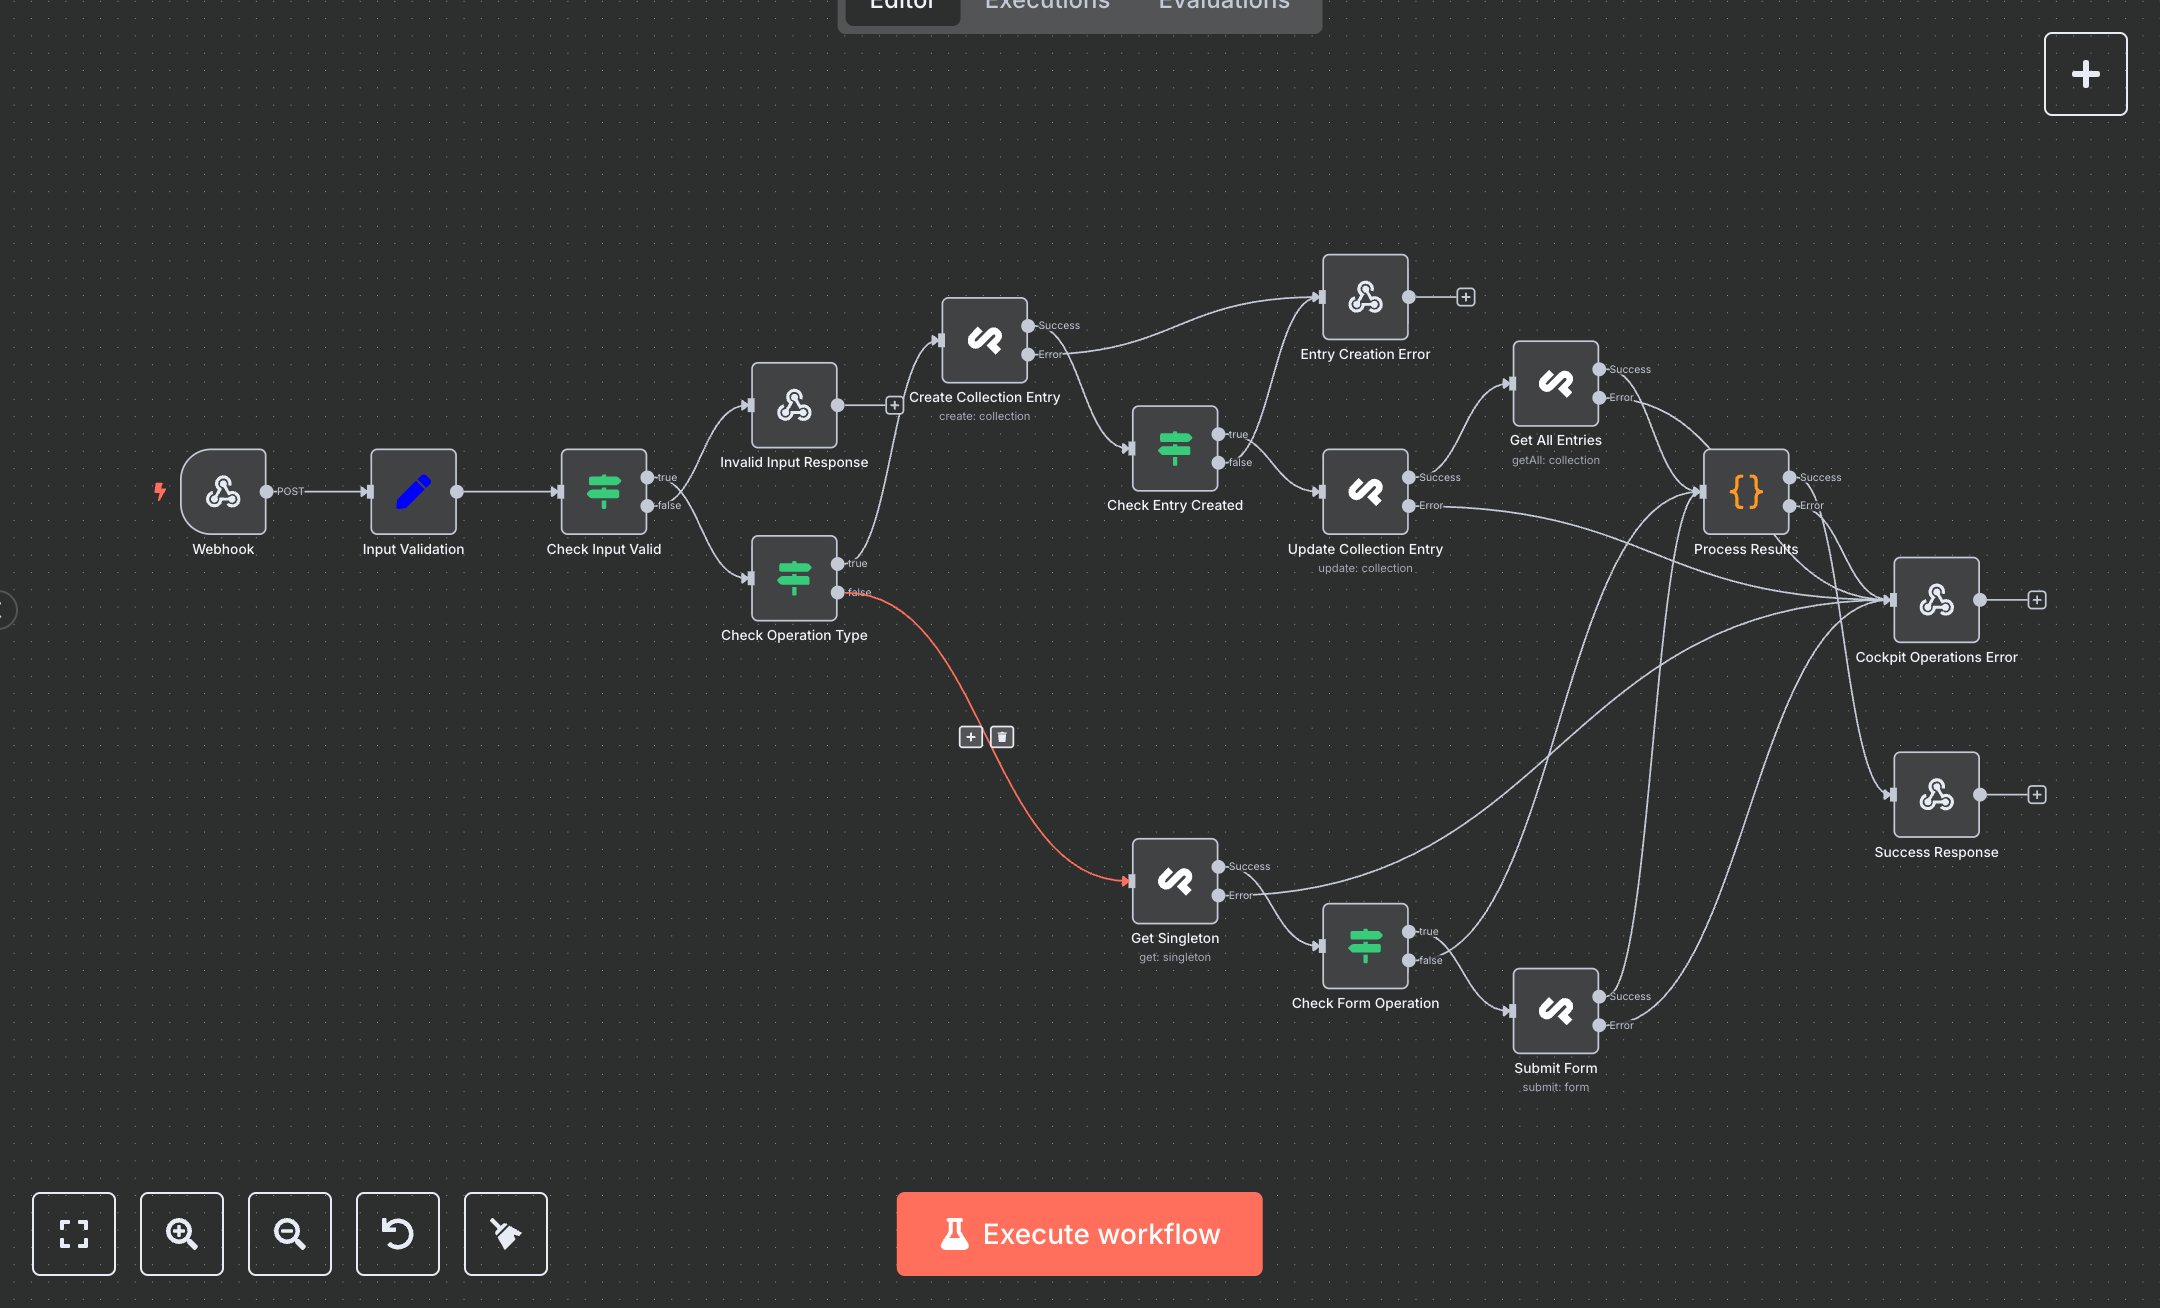Open the Submit Form node
2160x1308 pixels.
click(x=1555, y=1010)
